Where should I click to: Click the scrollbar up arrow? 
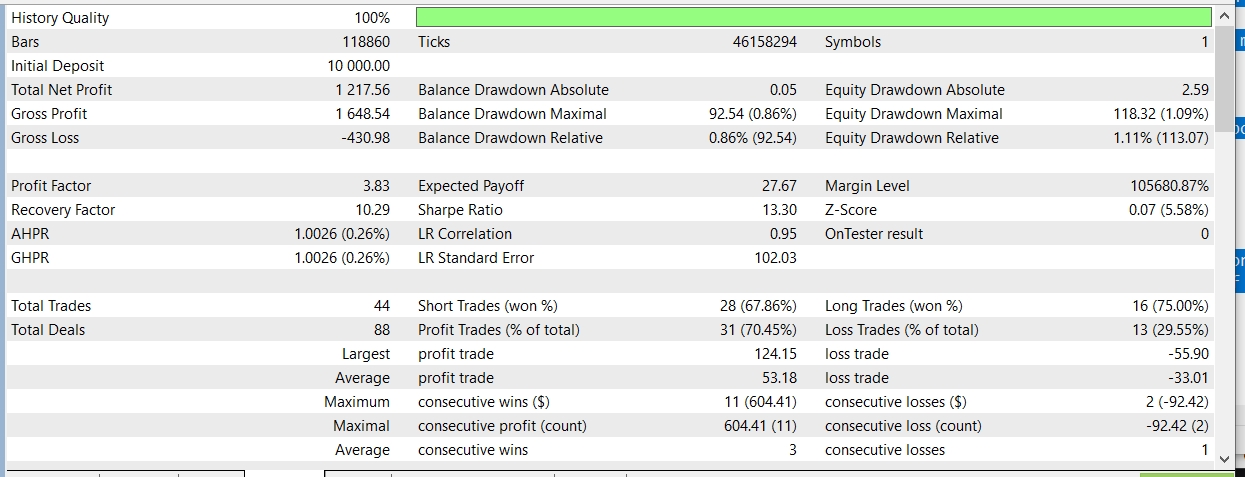click(x=1225, y=17)
